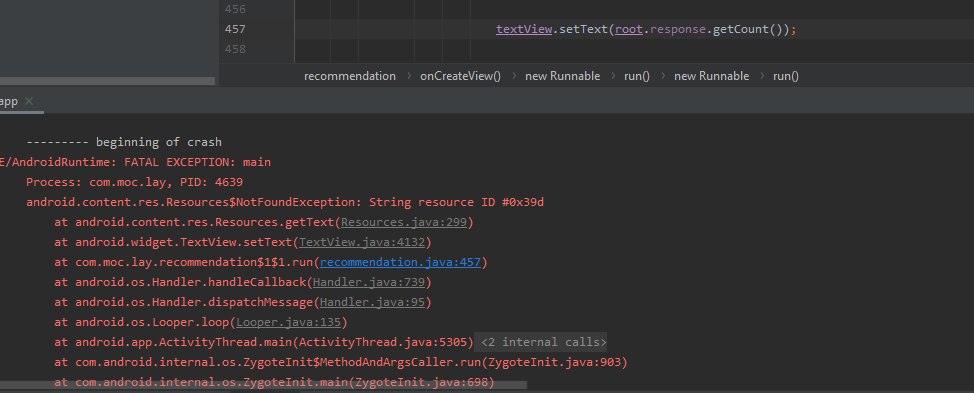Click line number 457 in gutter
The height and width of the screenshot is (393, 974).
tap(235, 29)
